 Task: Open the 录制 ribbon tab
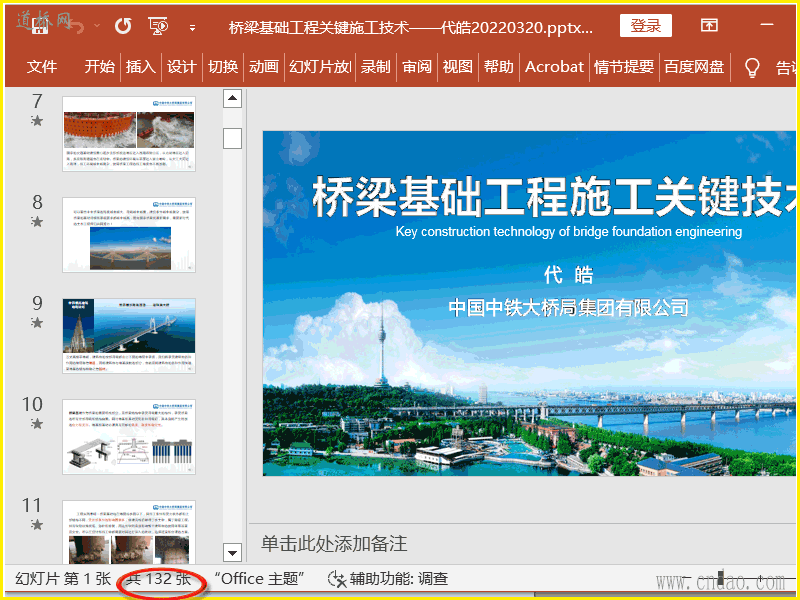coord(376,66)
